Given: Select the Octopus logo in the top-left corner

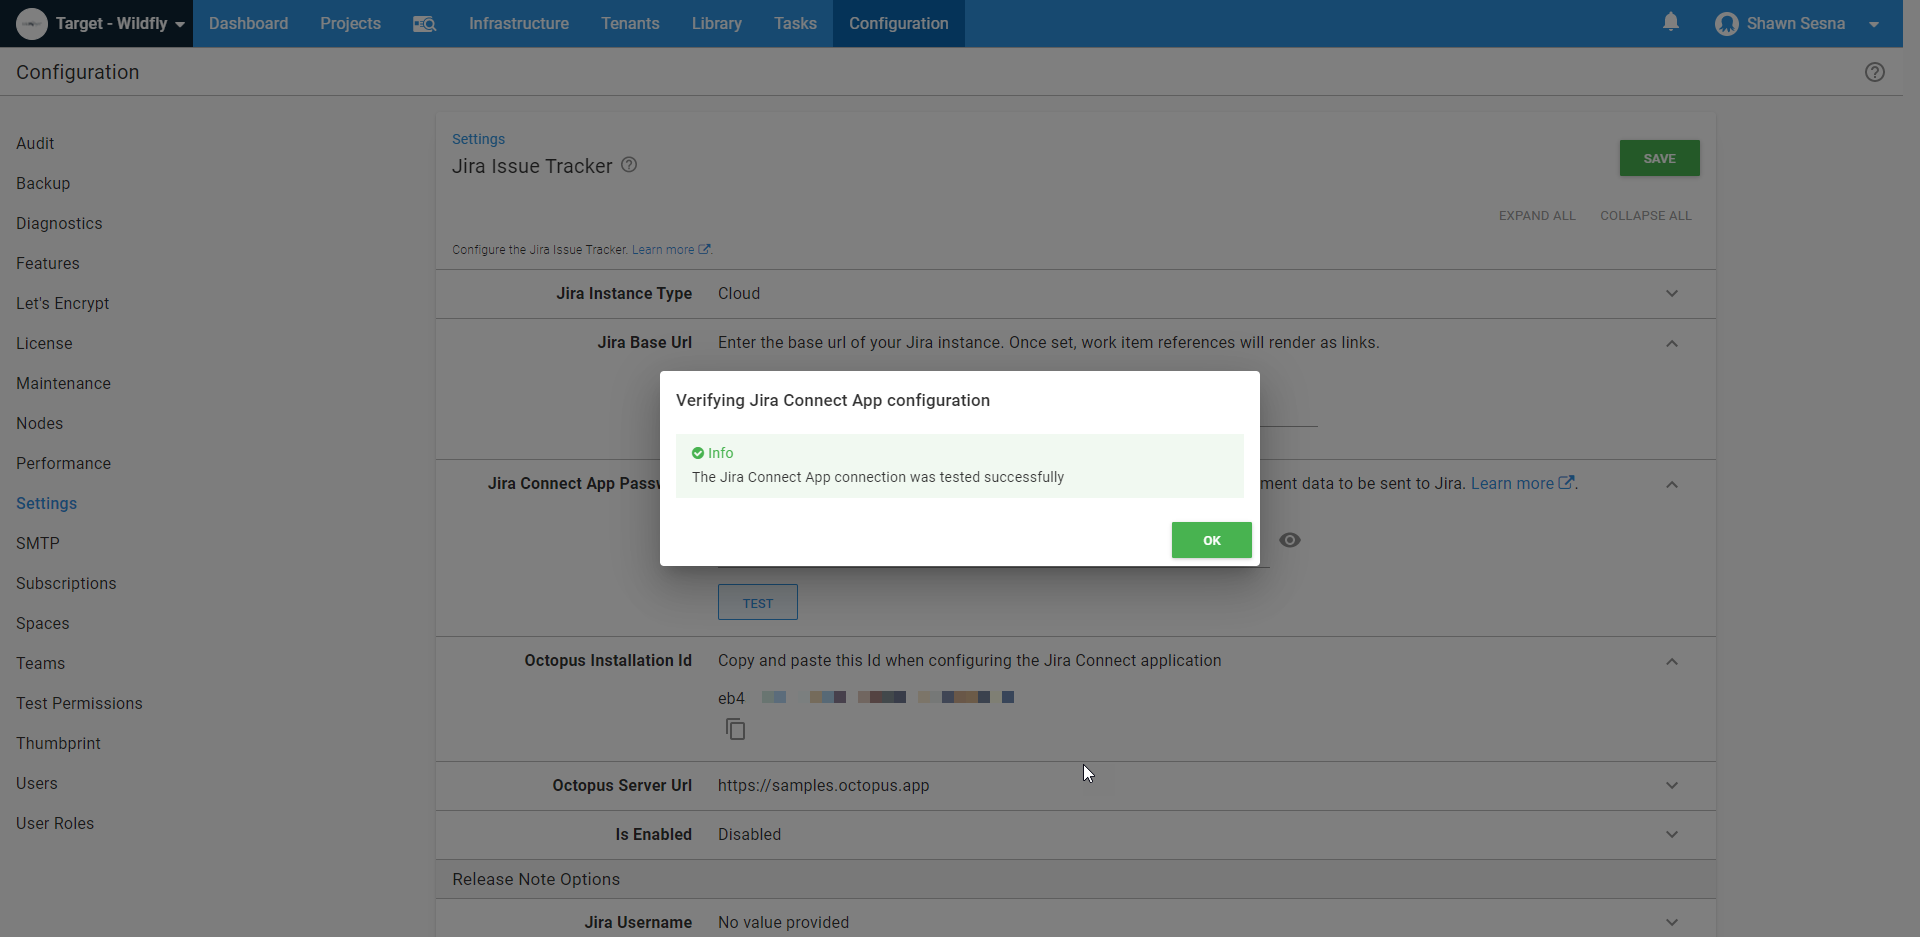Looking at the screenshot, I should (x=30, y=23).
